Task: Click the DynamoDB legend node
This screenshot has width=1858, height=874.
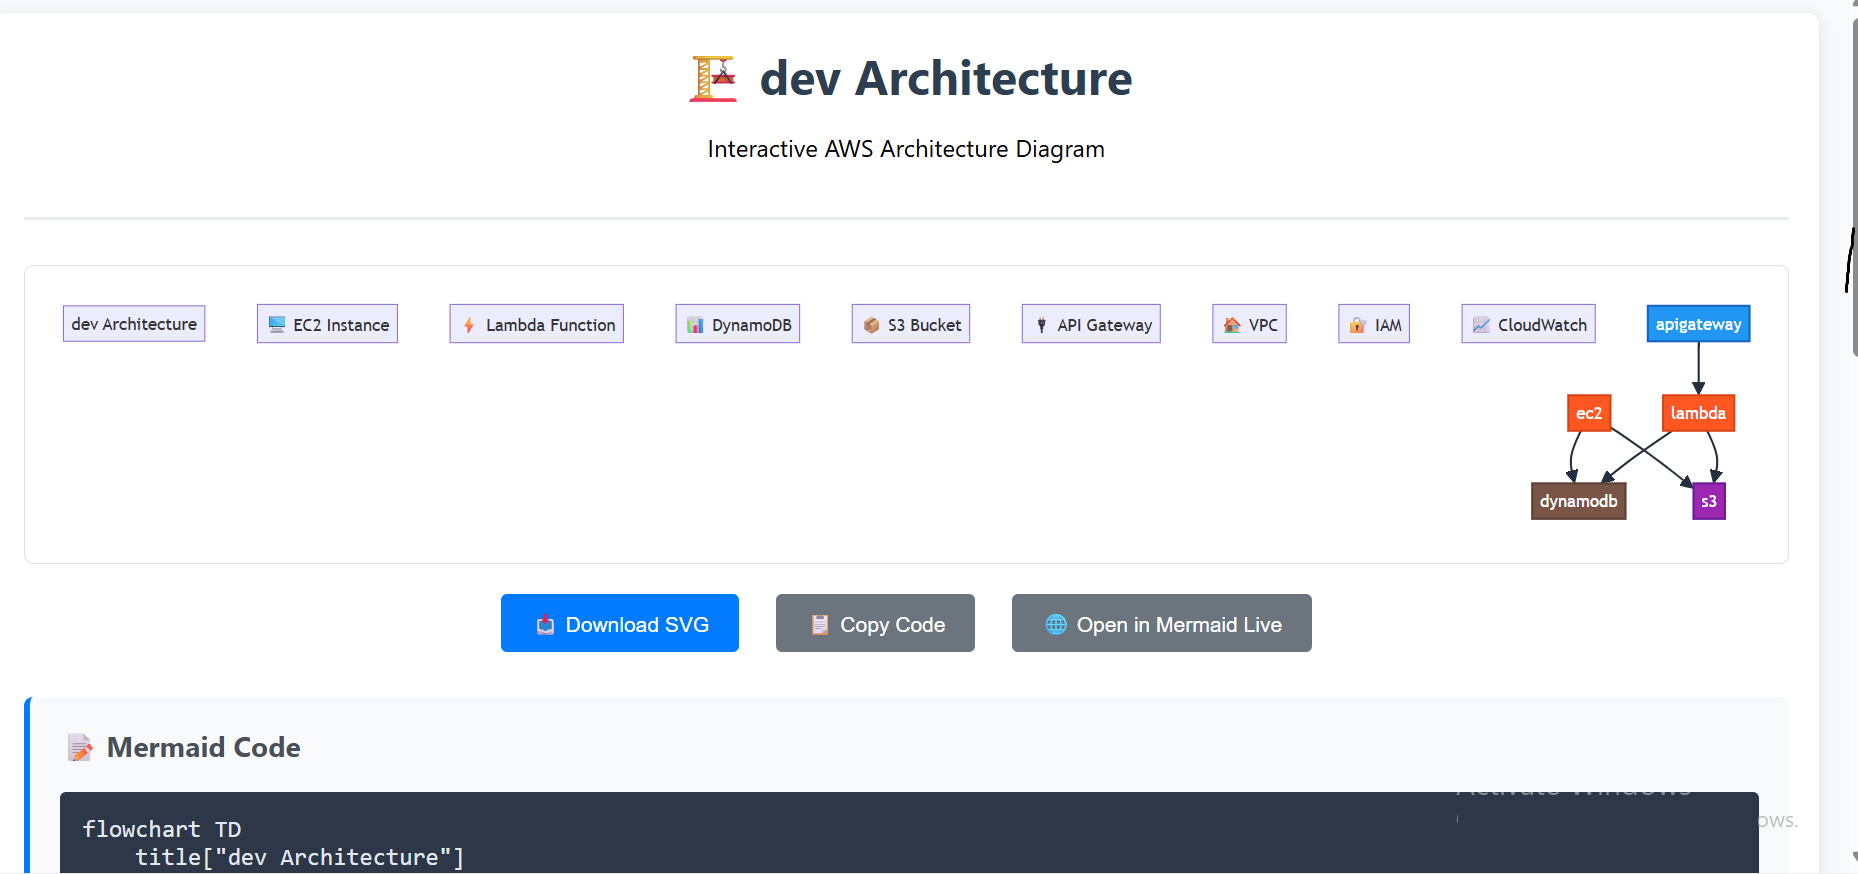Action: point(738,324)
